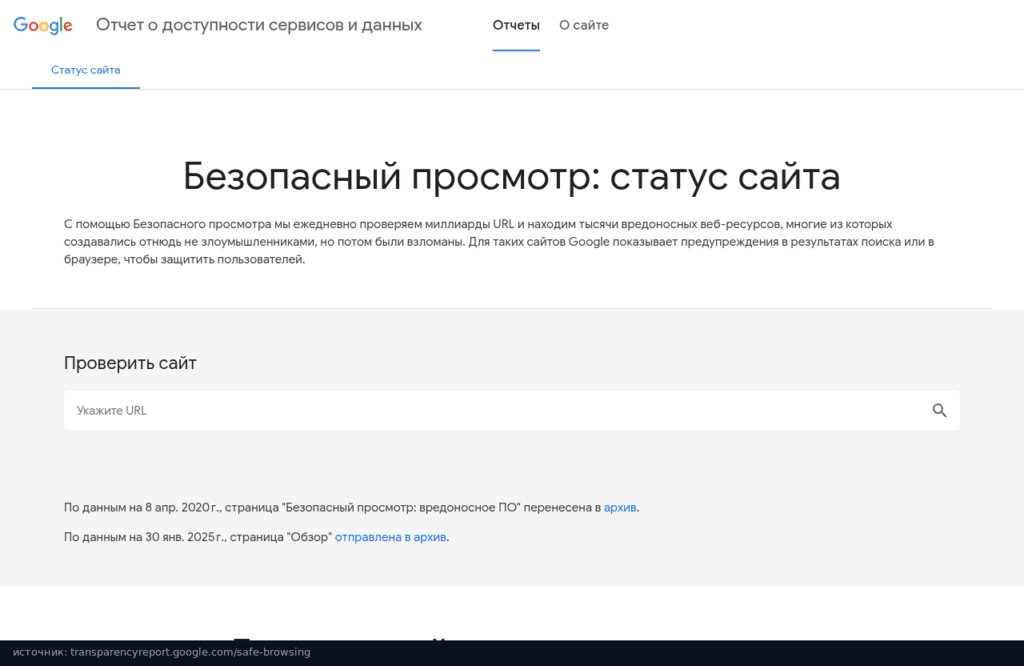The width and height of the screenshot is (1024, 666).
Task: Click the Google logo
Action: coord(43,25)
